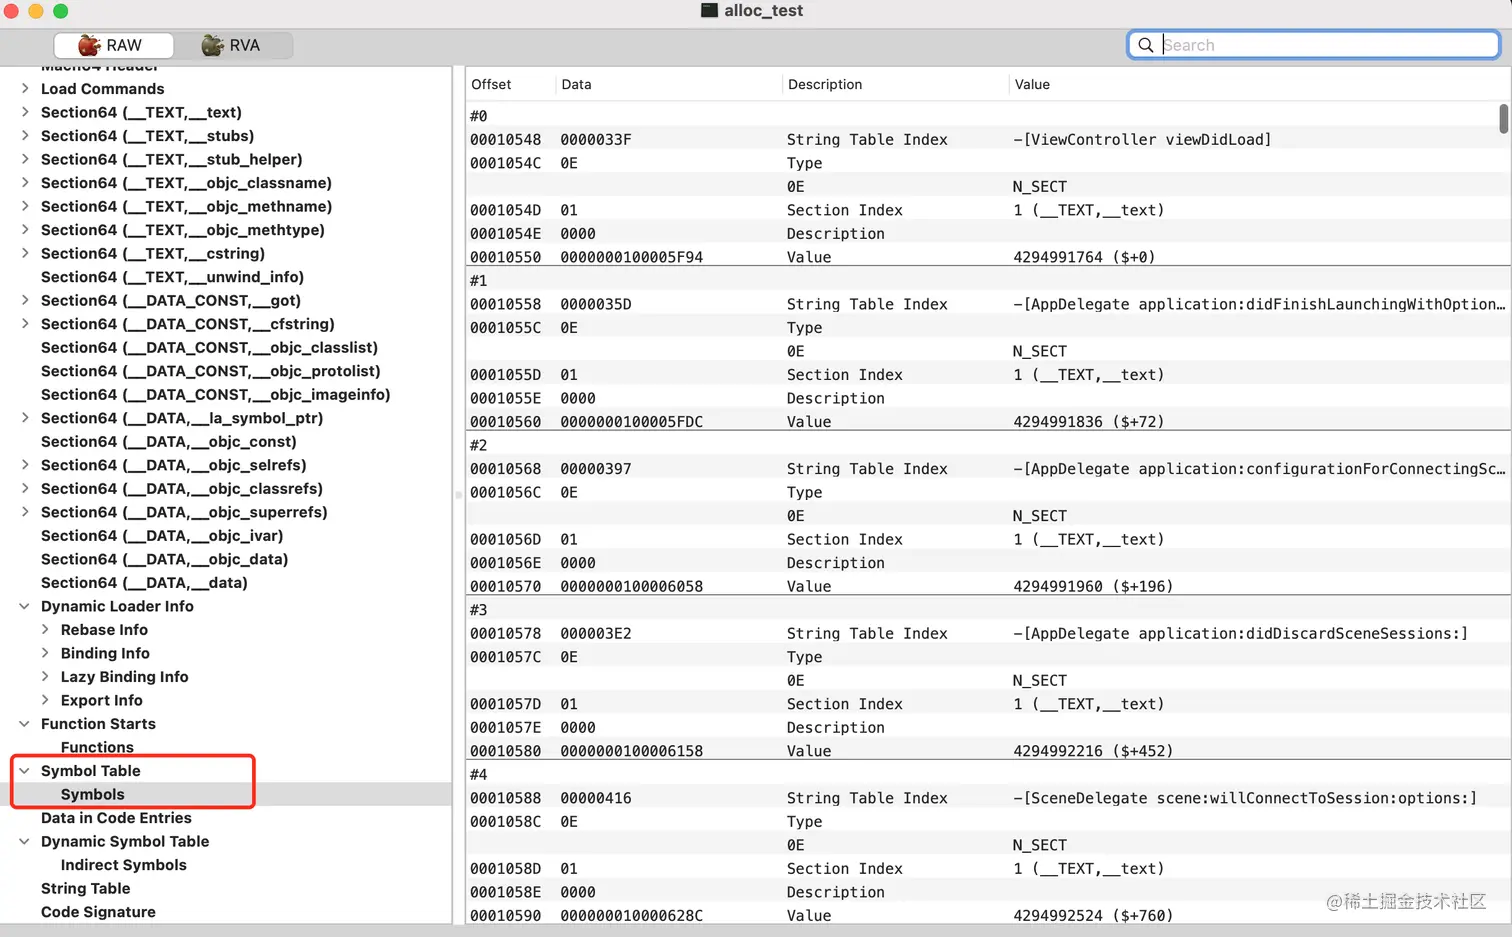Screen dimensions: 1512x937
Task: Expand Section64 (__TEXT,__objc_classname) node
Action: (25, 182)
